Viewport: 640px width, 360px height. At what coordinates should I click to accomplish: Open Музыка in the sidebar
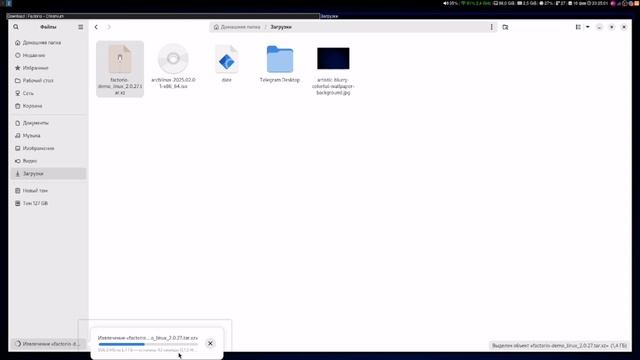point(48,136)
